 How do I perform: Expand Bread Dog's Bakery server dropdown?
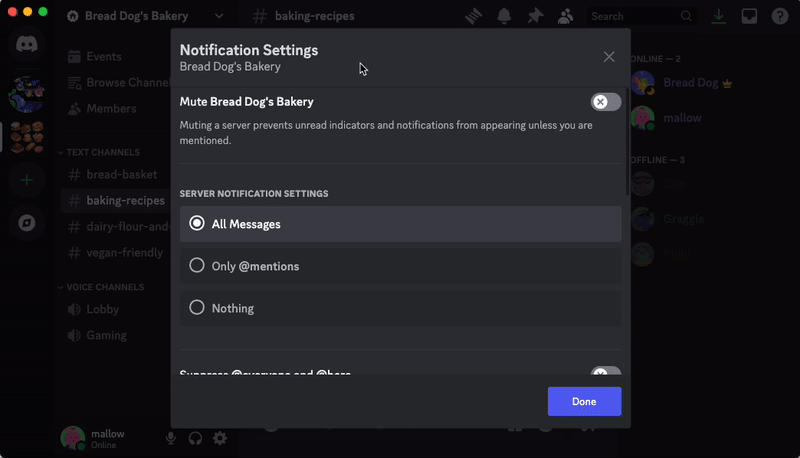coord(219,16)
